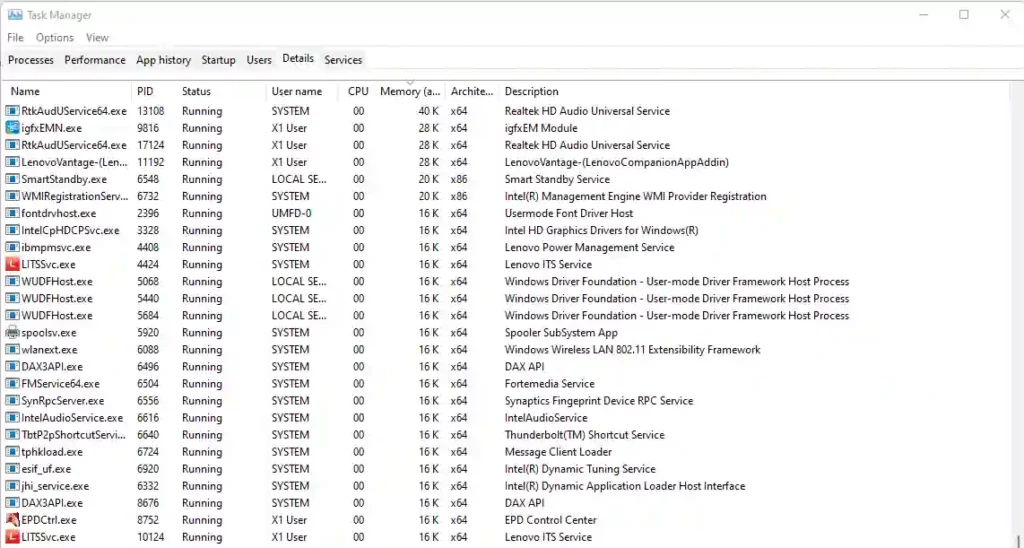Select the SmartStandby.exe process icon
This screenshot has width=1024, height=548.
click(12, 179)
